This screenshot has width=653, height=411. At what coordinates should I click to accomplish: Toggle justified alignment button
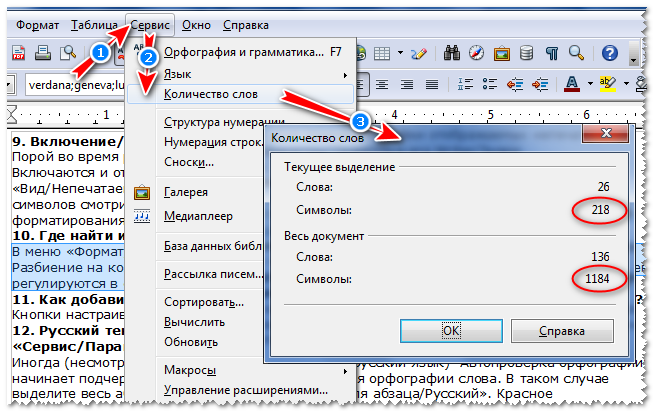[431, 83]
